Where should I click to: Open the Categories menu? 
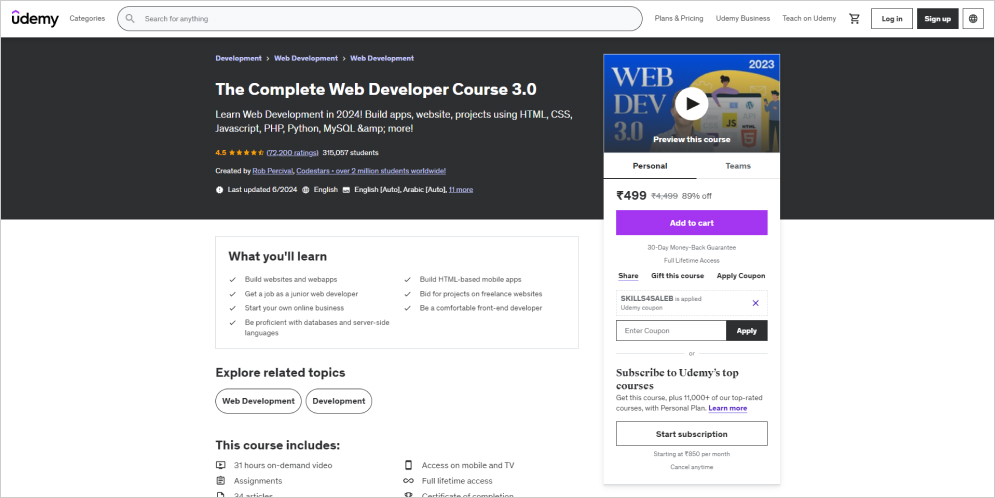[87, 18]
